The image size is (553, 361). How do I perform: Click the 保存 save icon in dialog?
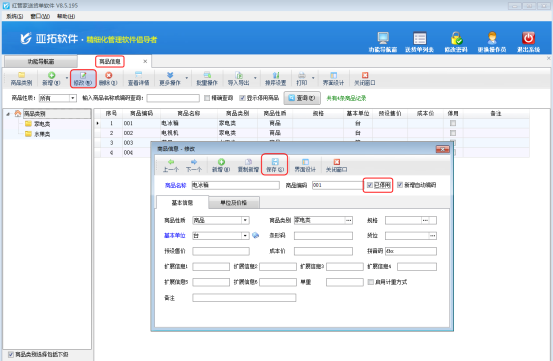click(275, 162)
